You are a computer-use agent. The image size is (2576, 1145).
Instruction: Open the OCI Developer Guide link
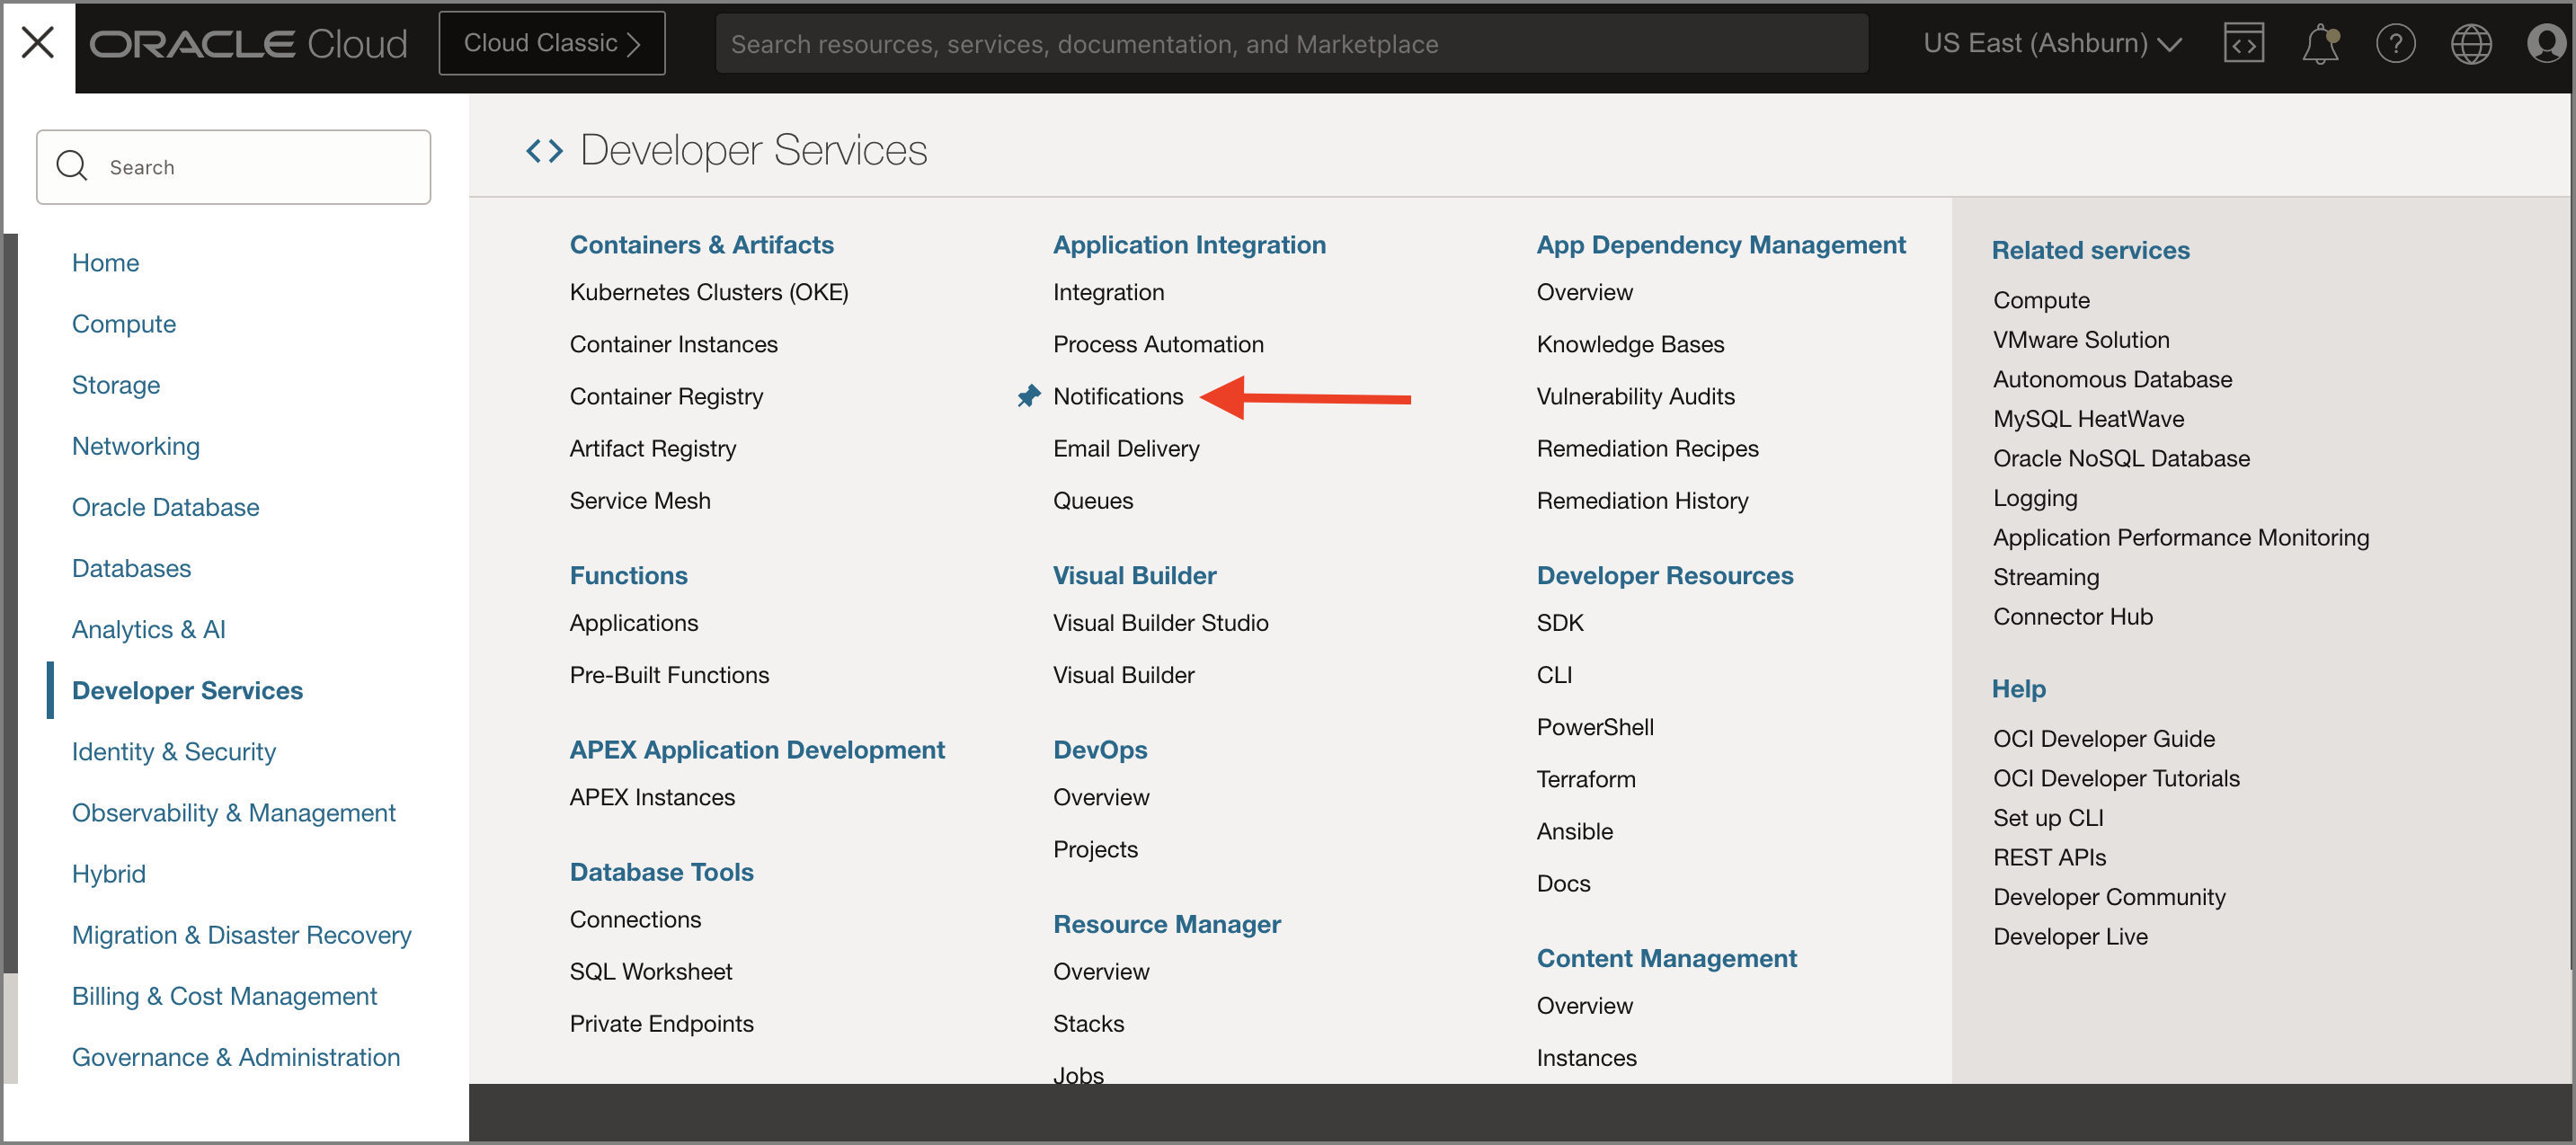pos(2104,738)
